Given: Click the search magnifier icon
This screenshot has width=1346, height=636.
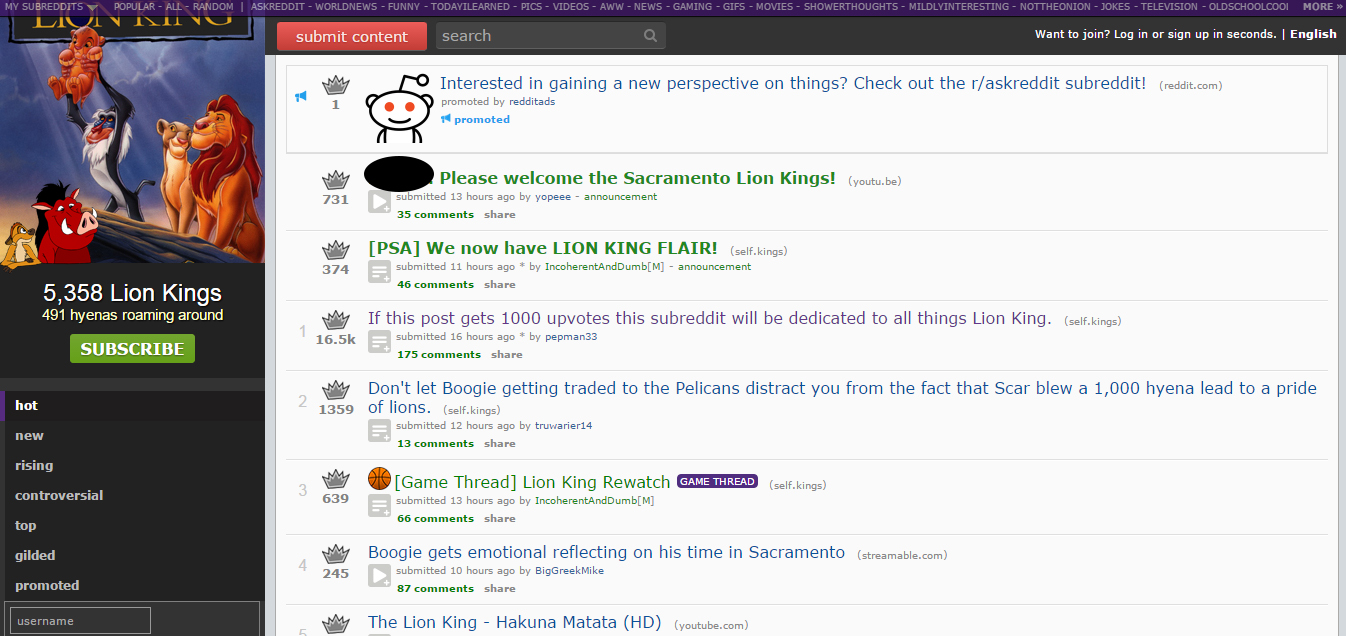Looking at the screenshot, I should tap(651, 36).
